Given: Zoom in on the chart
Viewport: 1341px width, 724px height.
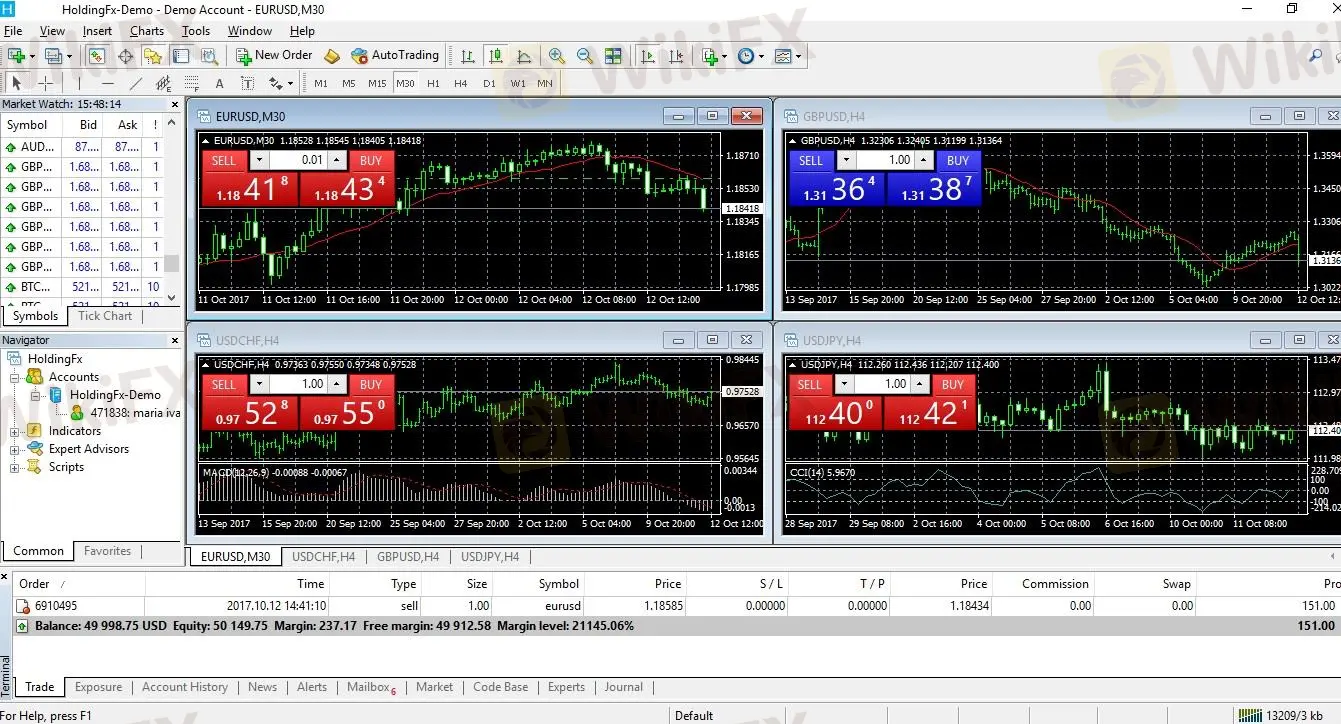Looking at the screenshot, I should point(557,56).
